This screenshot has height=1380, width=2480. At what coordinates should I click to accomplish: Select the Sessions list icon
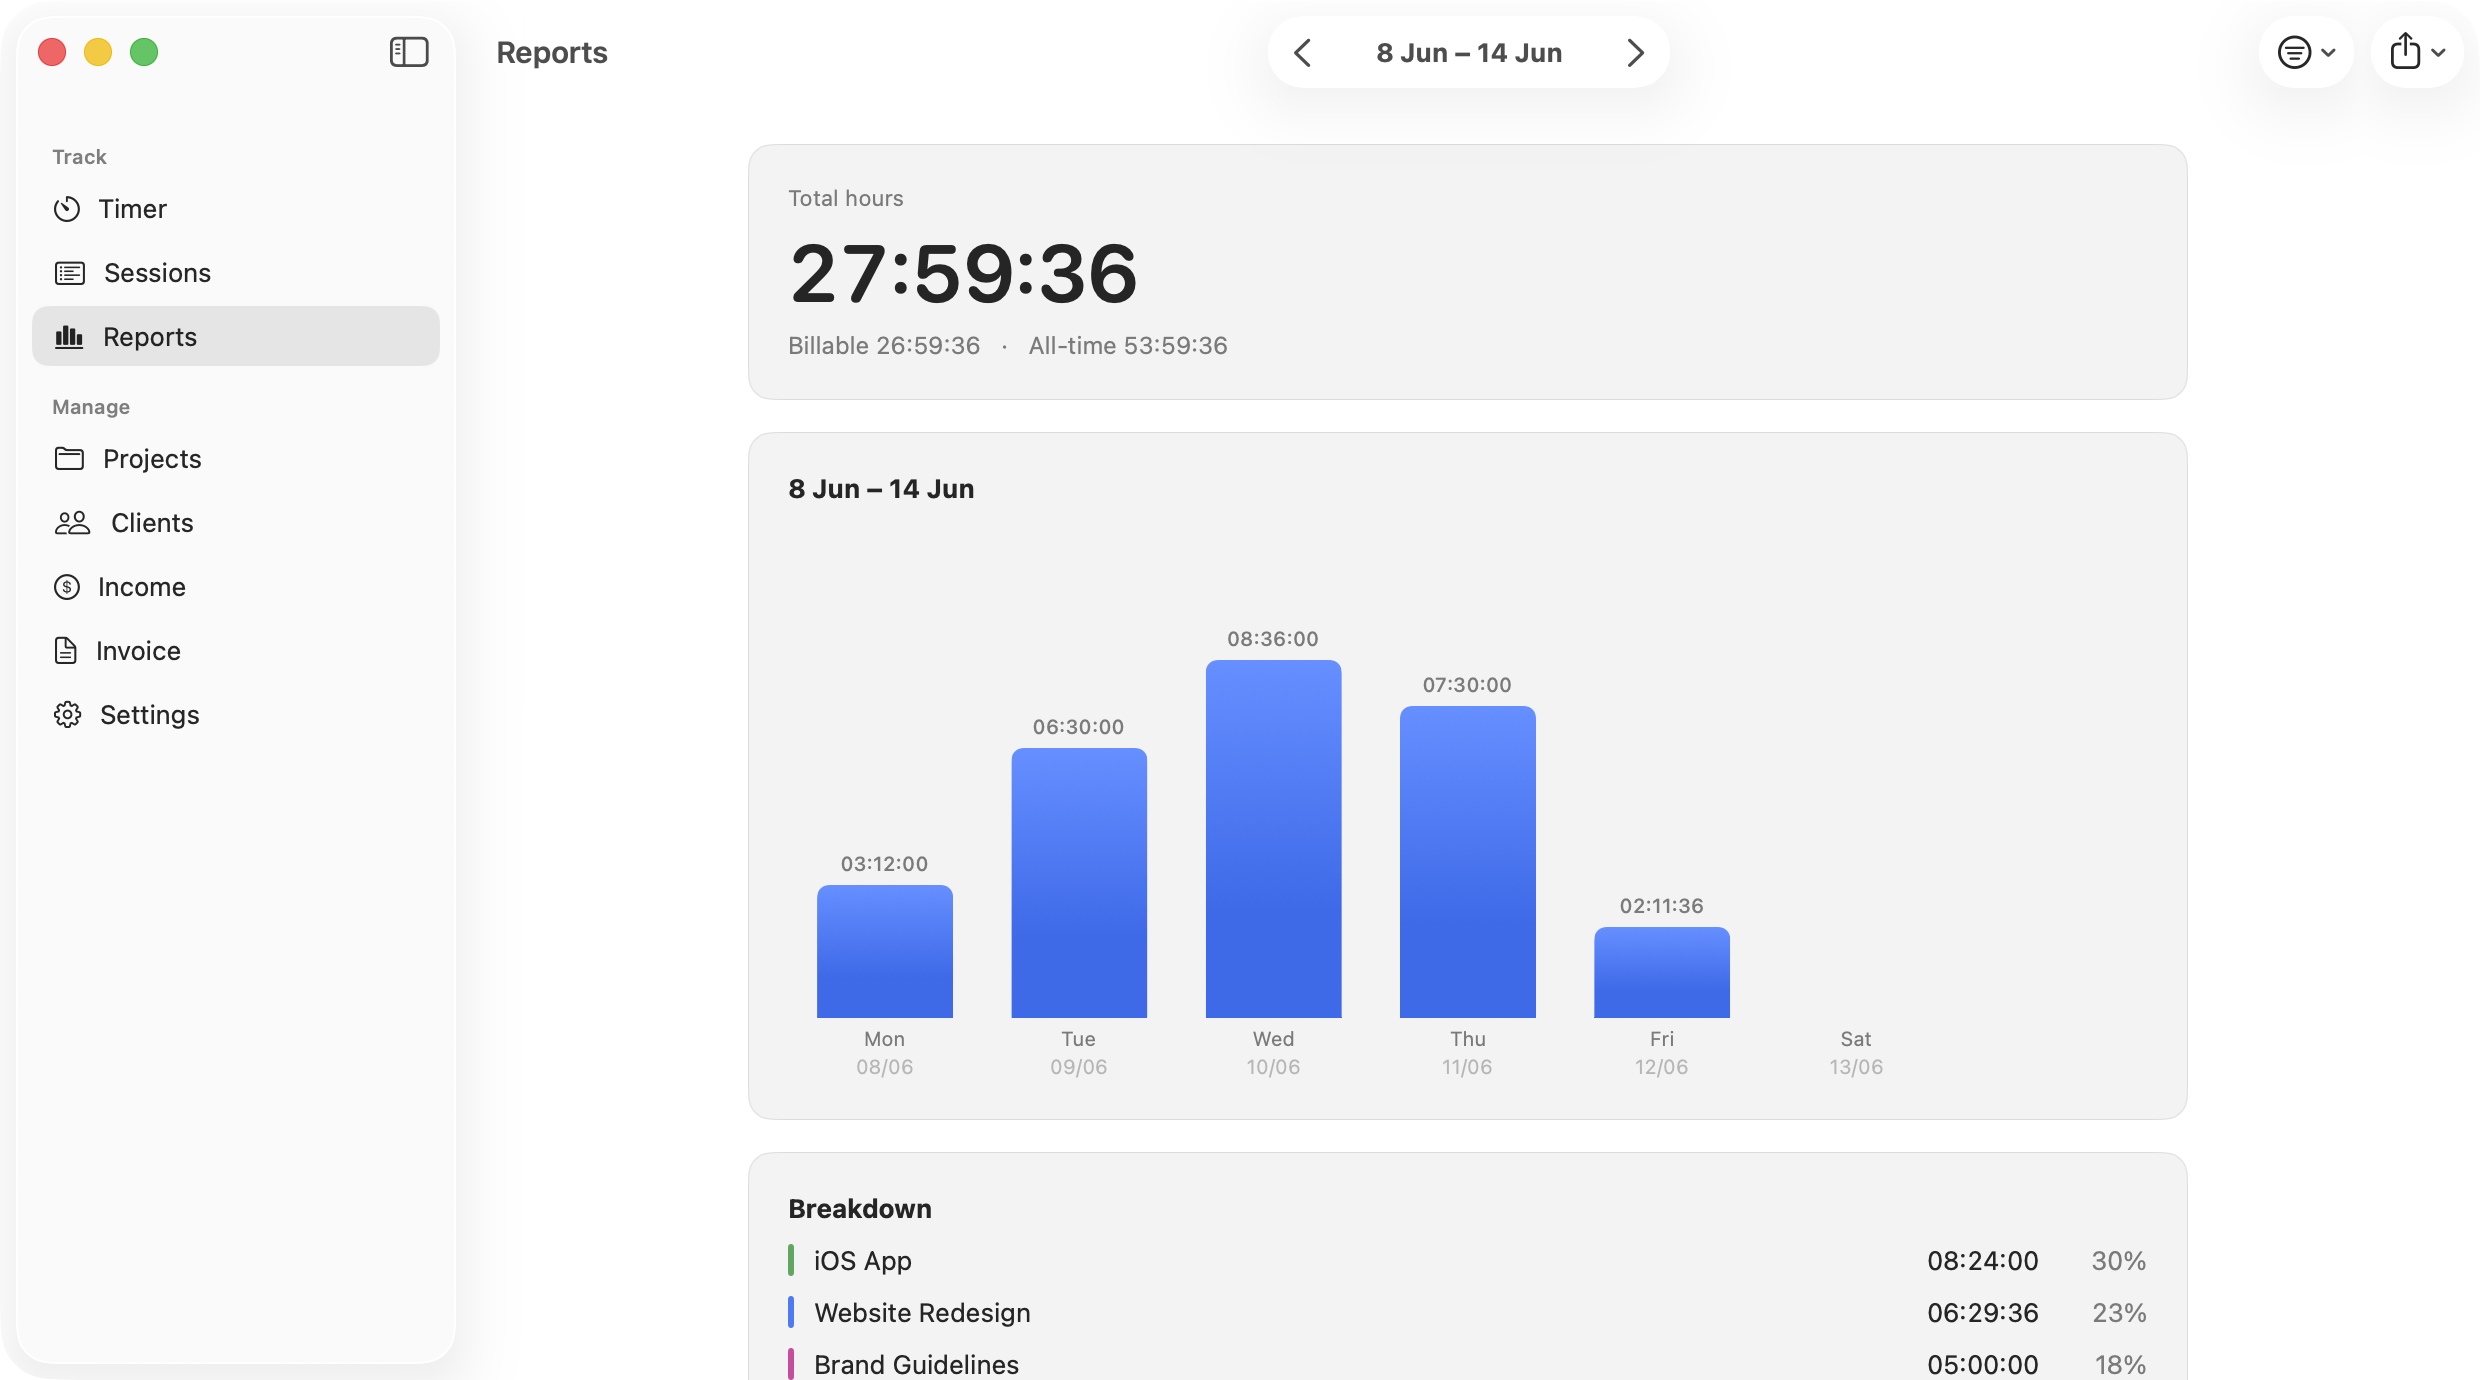pos(70,273)
